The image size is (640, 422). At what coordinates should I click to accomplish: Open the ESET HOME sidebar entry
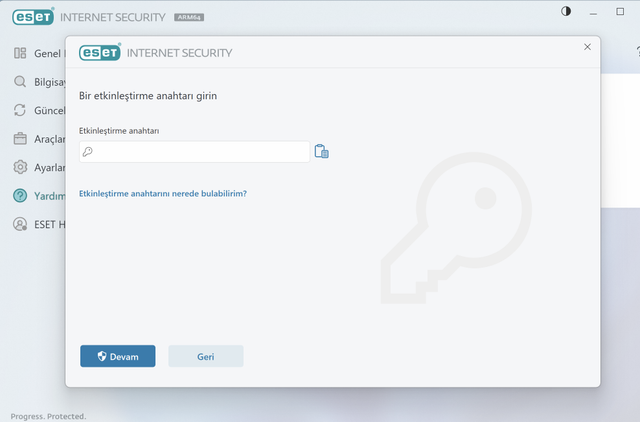[40, 224]
